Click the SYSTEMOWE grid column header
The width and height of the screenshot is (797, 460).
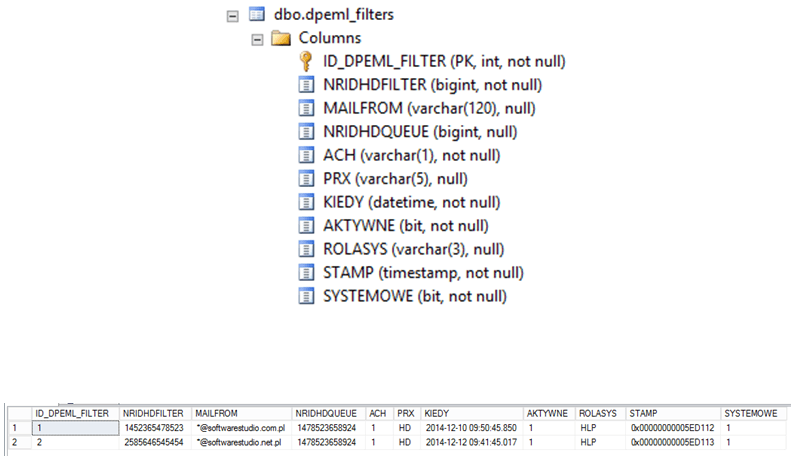click(x=753, y=413)
